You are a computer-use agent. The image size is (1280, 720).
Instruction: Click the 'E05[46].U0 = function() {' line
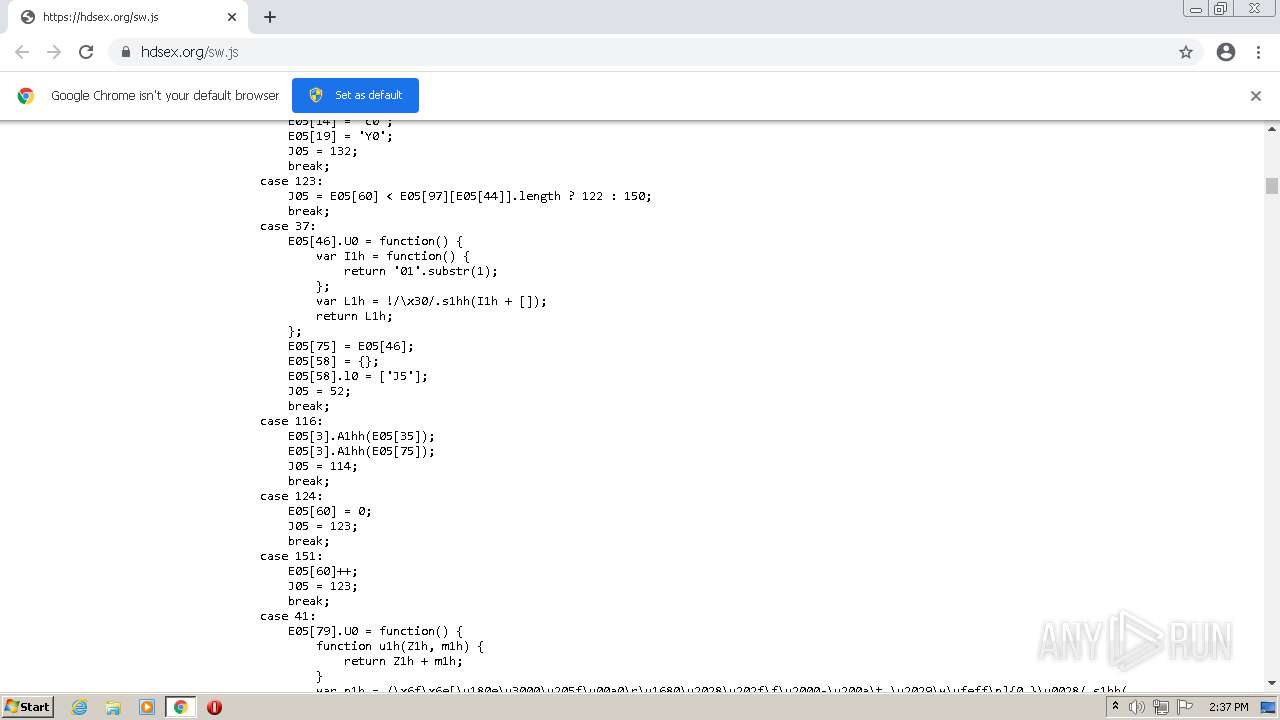(x=375, y=241)
